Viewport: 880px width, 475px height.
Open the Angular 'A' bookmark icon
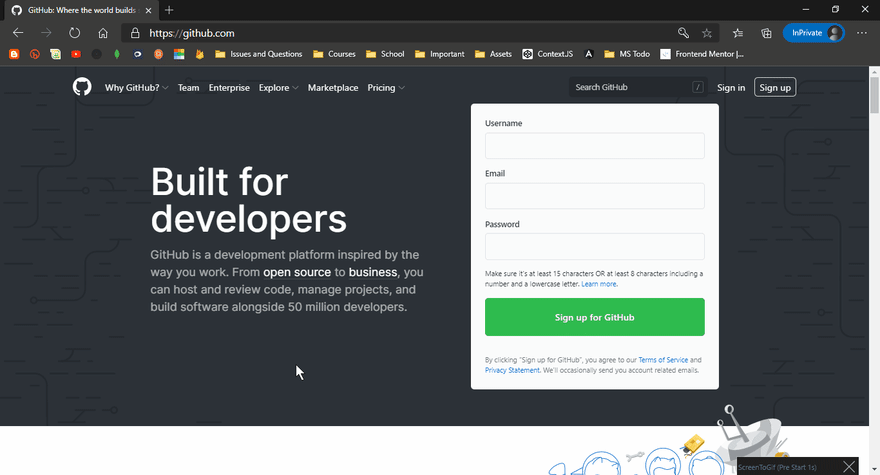[x=588, y=54]
